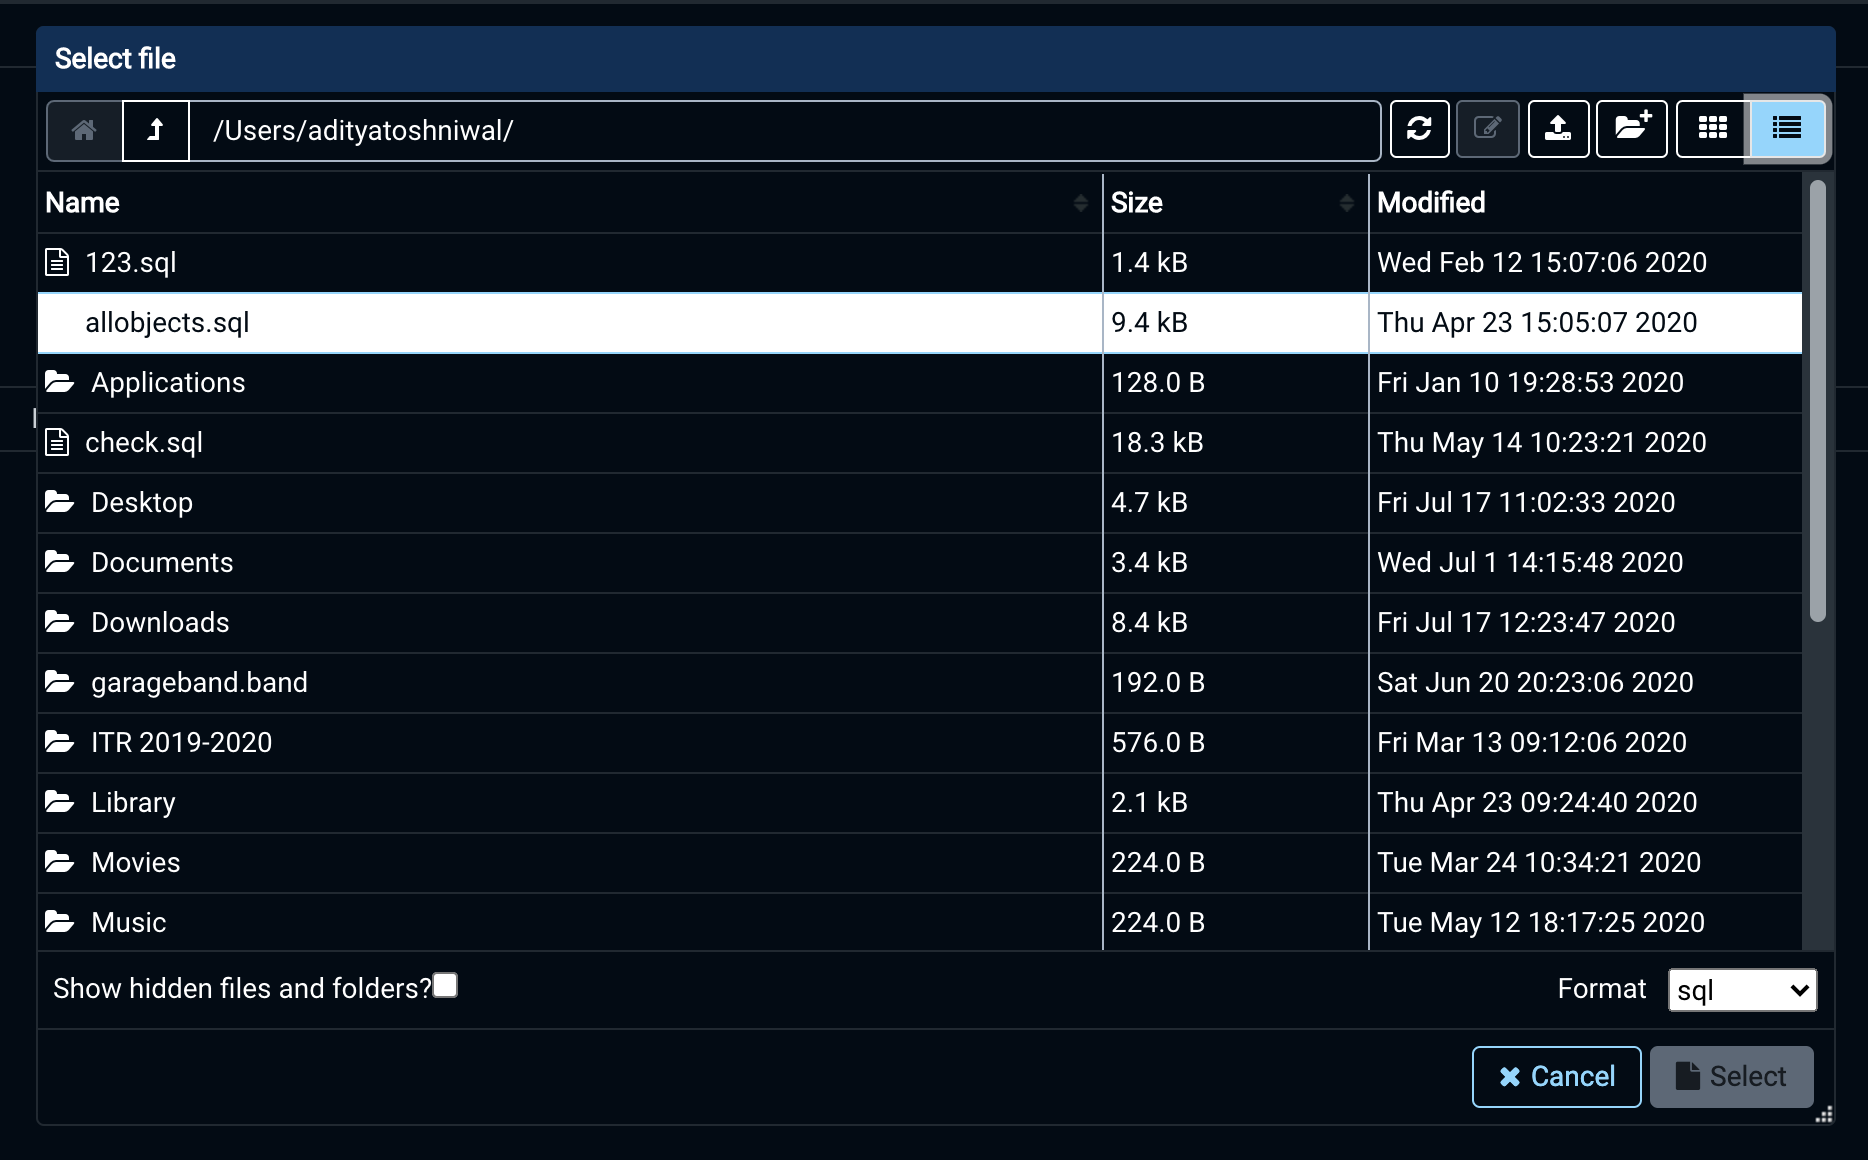Go up one directory level
The width and height of the screenshot is (1868, 1160).
tap(155, 130)
